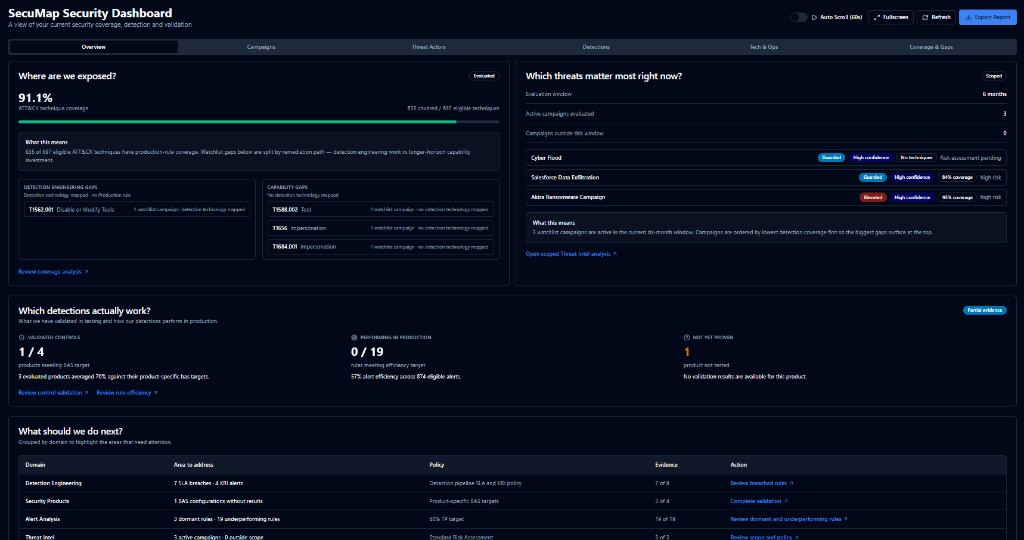Open scoped Threat Intel analysis link
The height and width of the screenshot is (540, 1024).
coord(571,253)
